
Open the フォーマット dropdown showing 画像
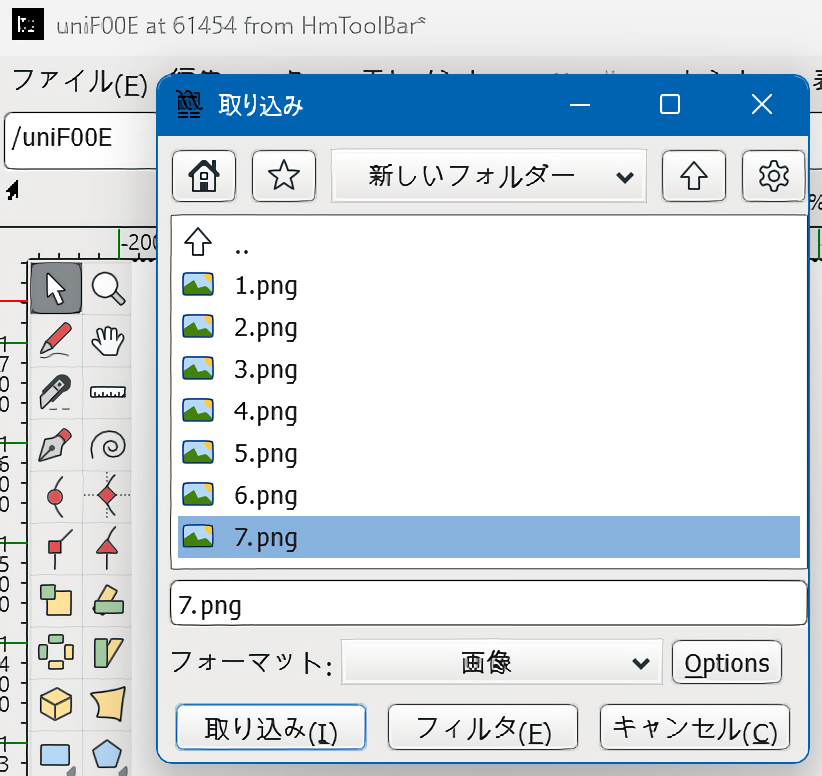point(501,663)
